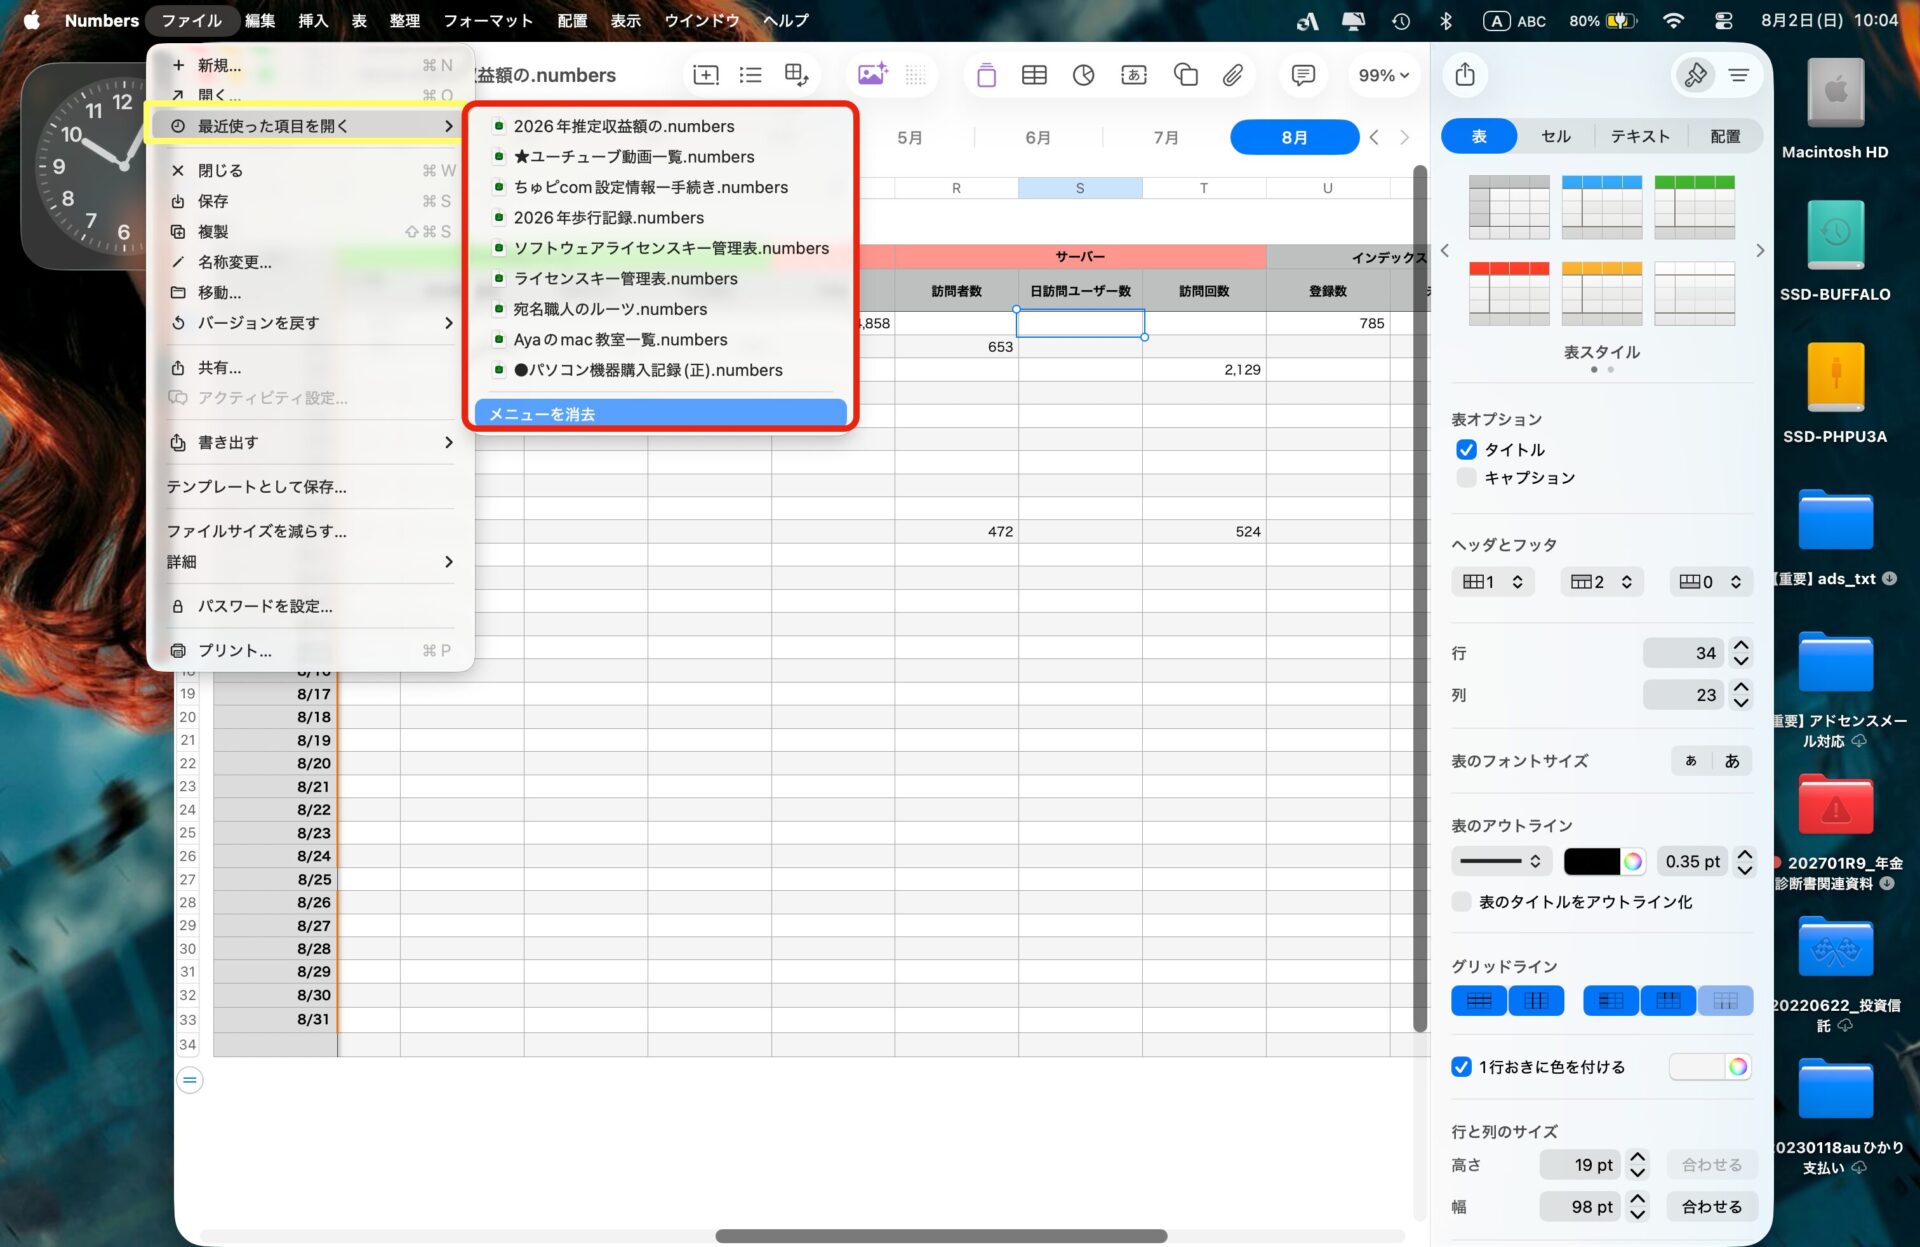Screen dimensions: 1920x1247
Task: Click the purple sparkle image icon
Action: click(x=872, y=74)
